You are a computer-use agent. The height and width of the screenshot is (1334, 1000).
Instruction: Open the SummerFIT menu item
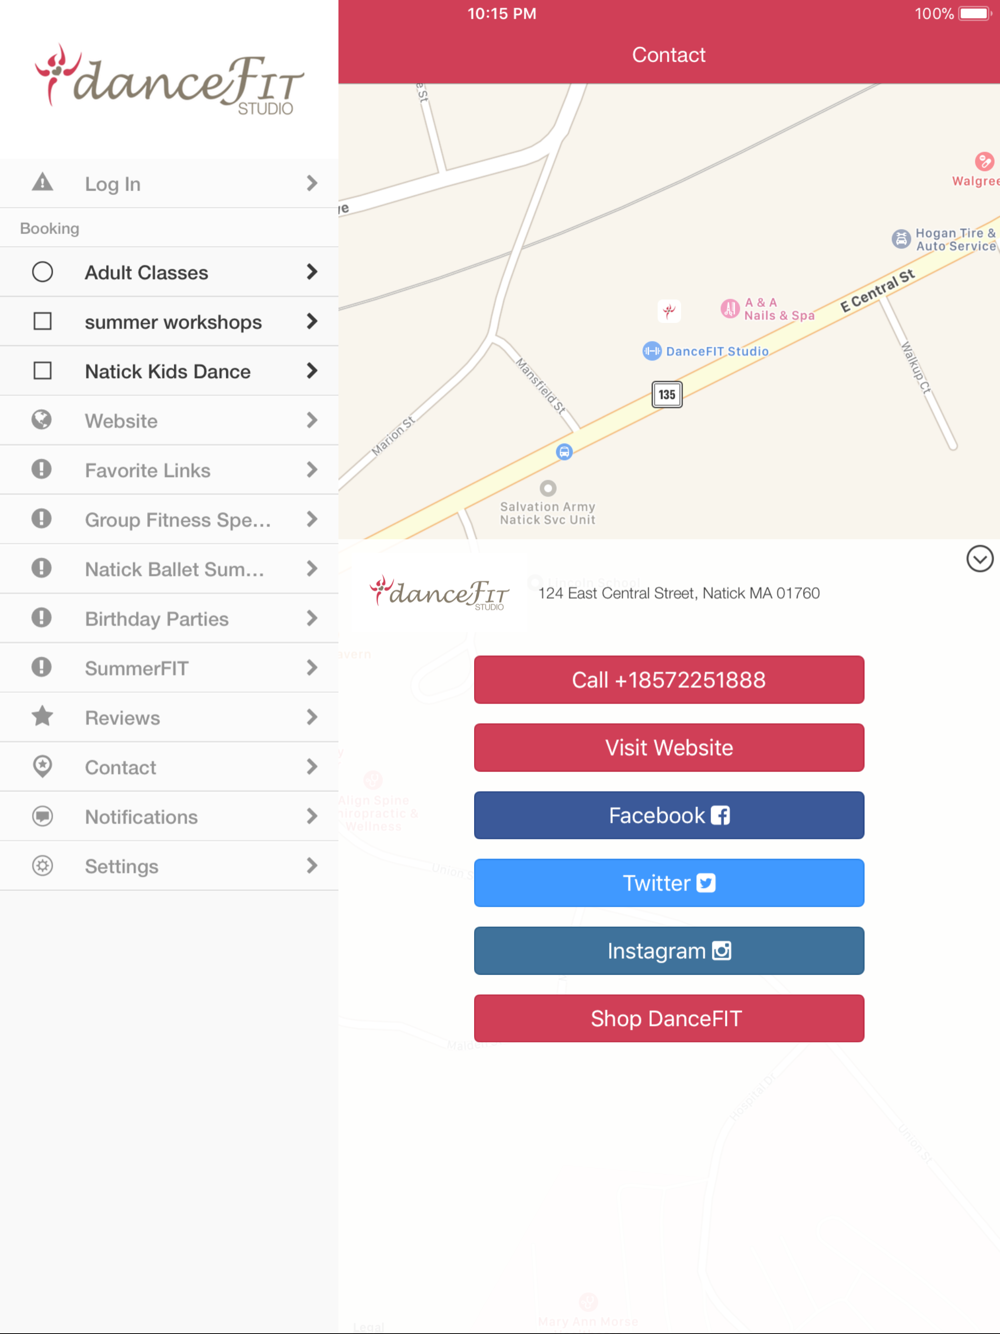coord(169,668)
